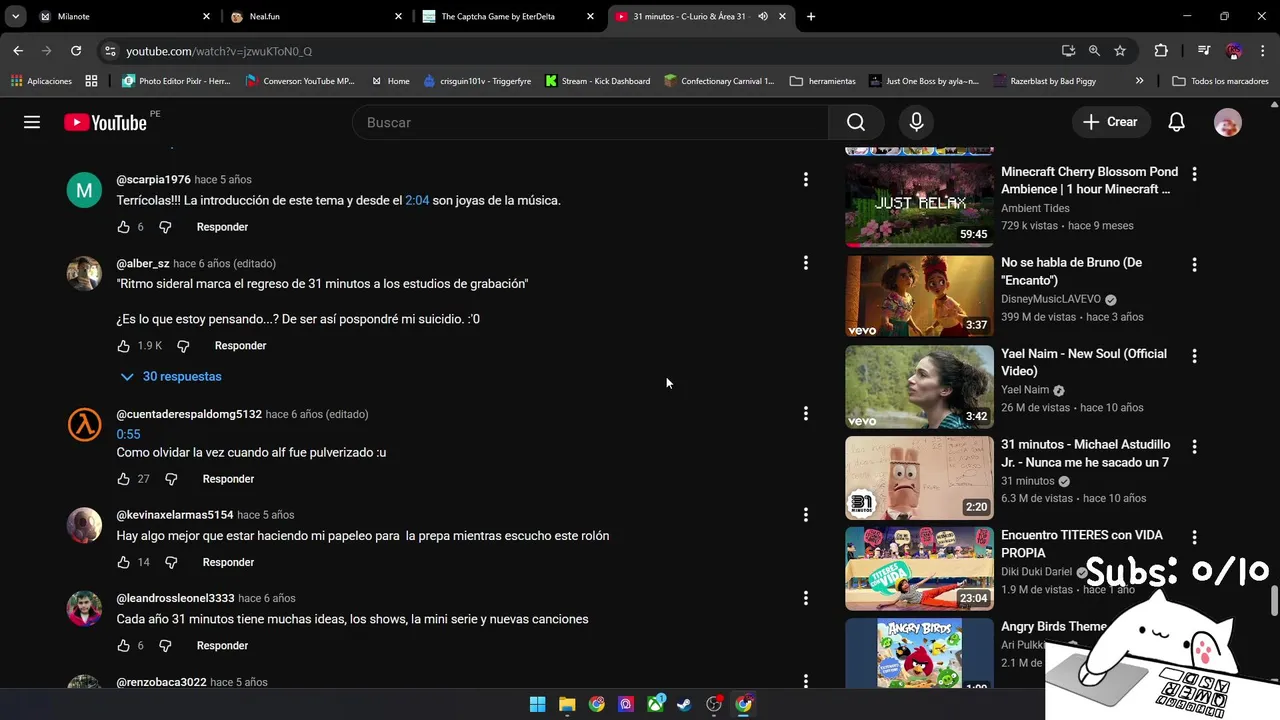The width and height of the screenshot is (1280, 720).
Task: Like the comment by @scarpia1976
Action: click(x=124, y=227)
